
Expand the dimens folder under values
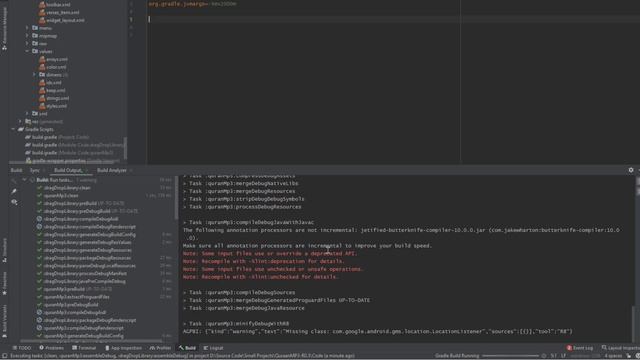click(x=35, y=75)
